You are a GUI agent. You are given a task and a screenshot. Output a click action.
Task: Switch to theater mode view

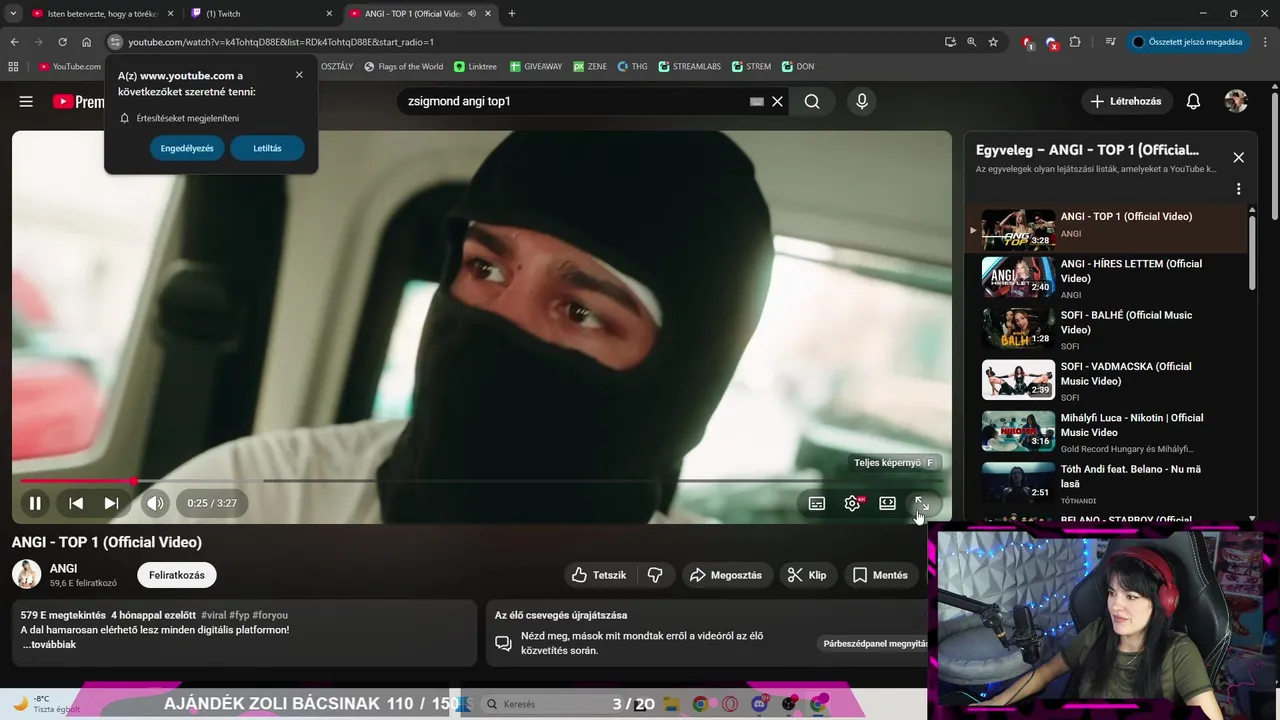887,503
